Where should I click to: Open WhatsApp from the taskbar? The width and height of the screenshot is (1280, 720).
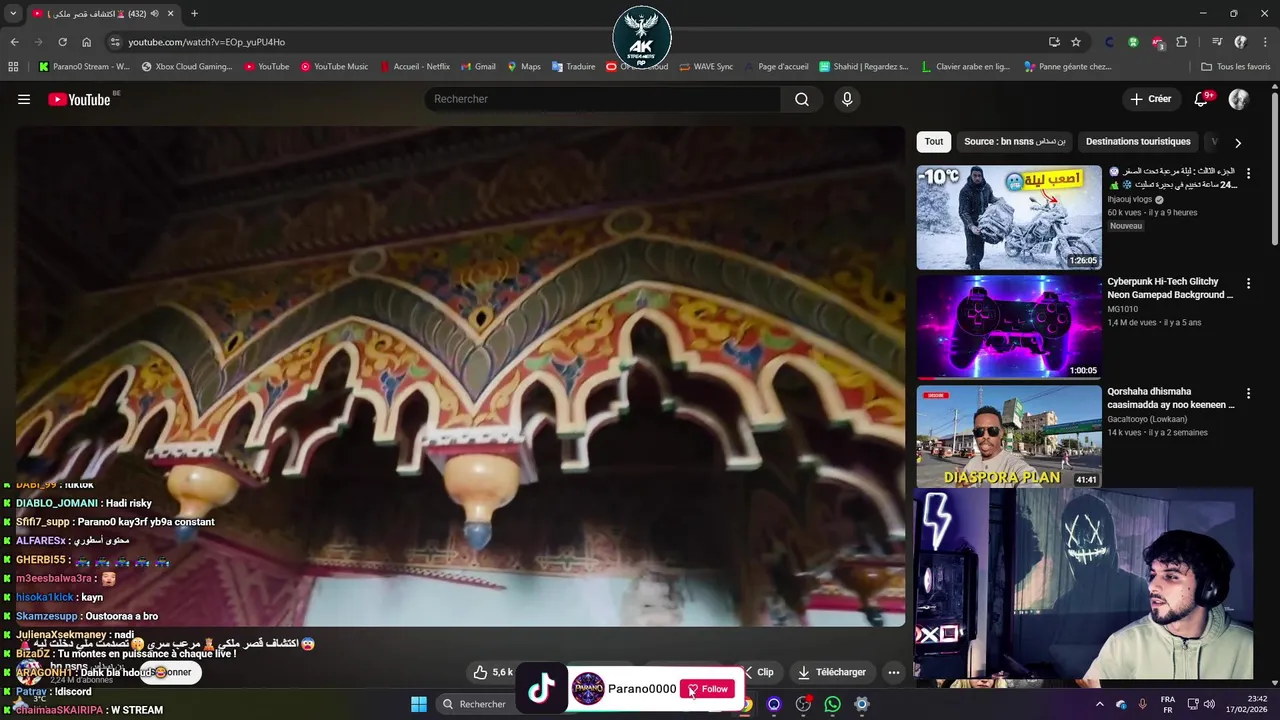point(832,704)
